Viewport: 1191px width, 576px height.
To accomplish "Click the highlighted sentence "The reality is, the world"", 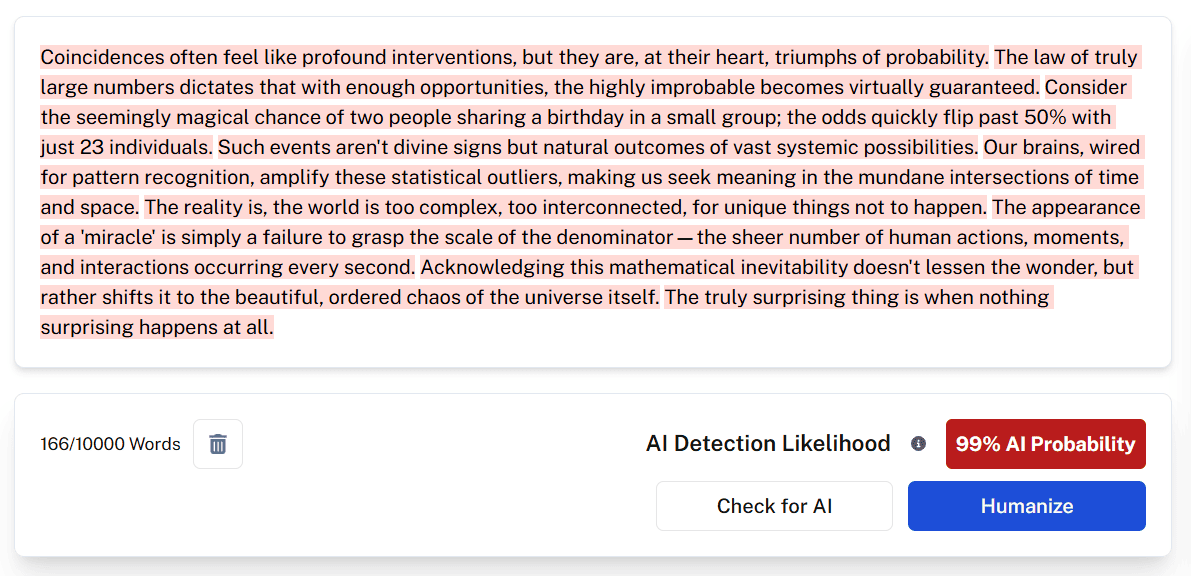I will pos(566,208).
